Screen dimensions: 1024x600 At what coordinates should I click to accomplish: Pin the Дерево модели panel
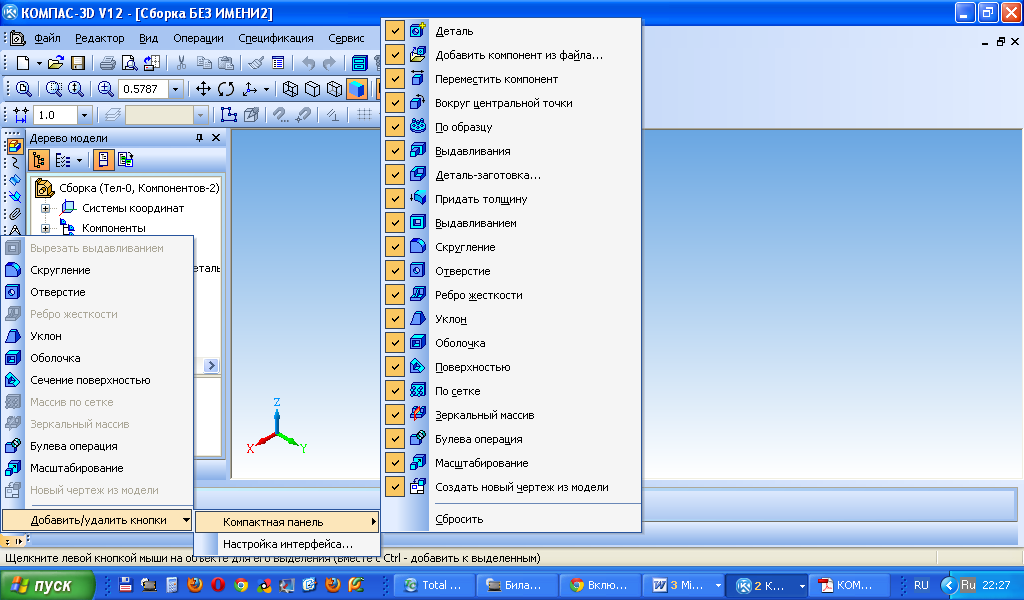coord(199,138)
